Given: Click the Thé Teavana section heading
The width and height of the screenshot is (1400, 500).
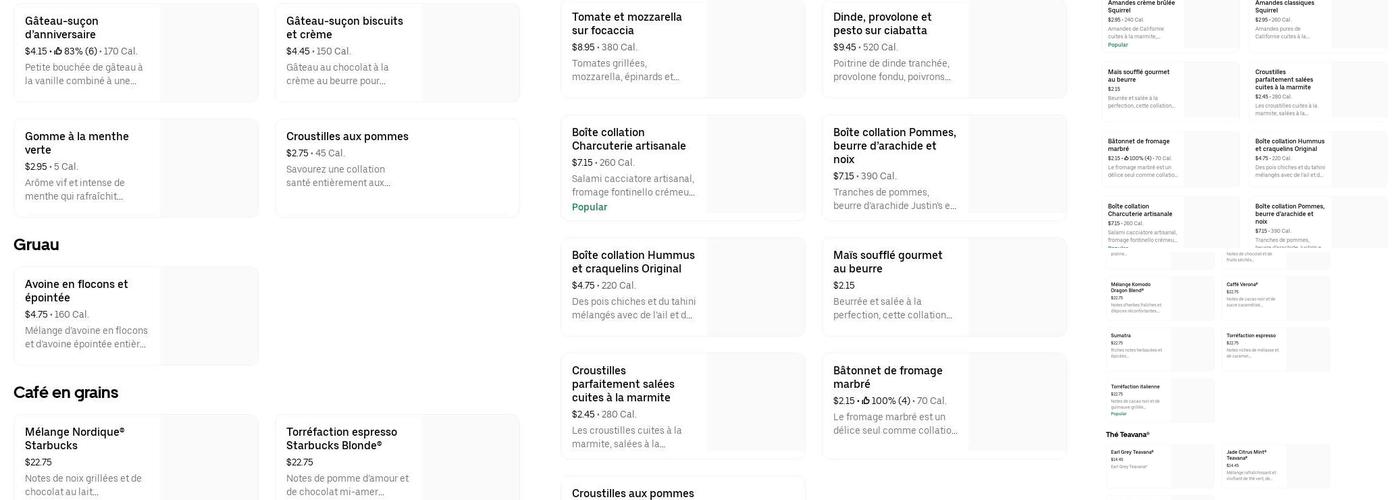Looking at the screenshot, I should (1128, 435).
